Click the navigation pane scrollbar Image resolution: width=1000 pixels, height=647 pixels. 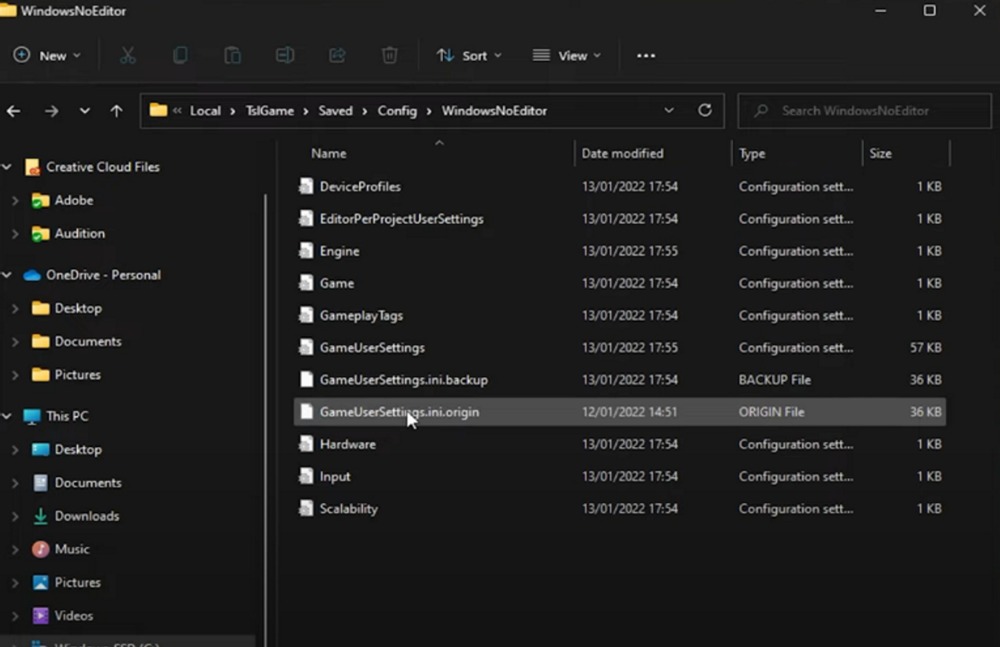265,420
